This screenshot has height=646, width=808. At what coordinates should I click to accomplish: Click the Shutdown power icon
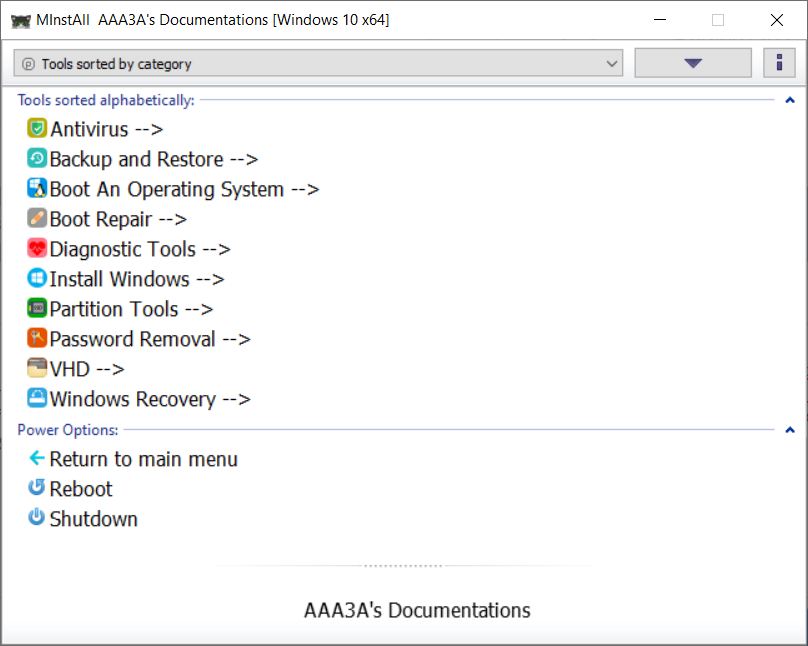coord(37,517)
